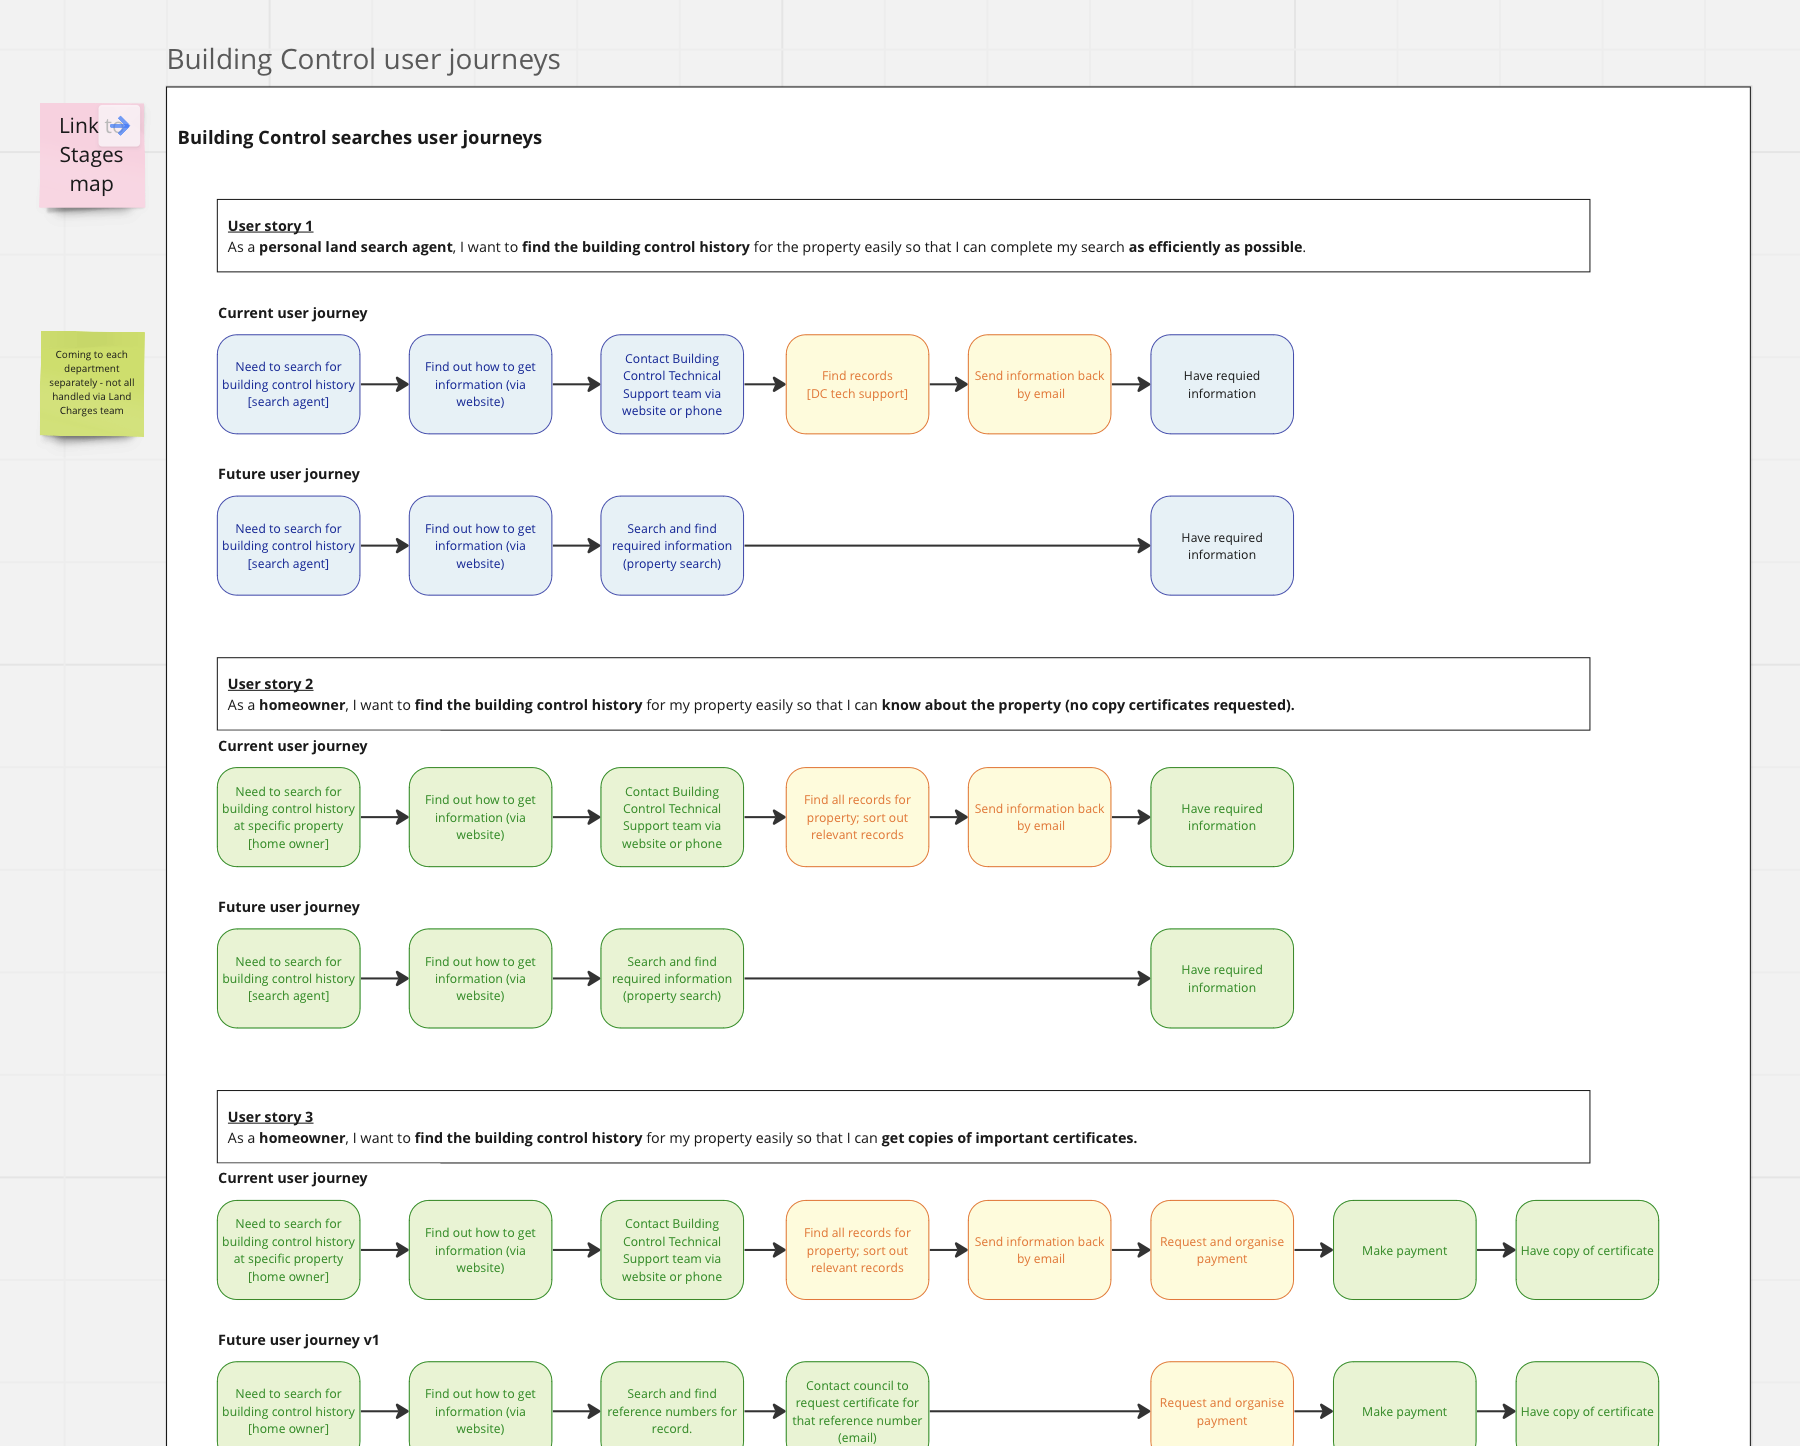Click the 'Search and find required information (property search)' node
Viewport: 1800px width, 1446px height.
pos(671,545)
